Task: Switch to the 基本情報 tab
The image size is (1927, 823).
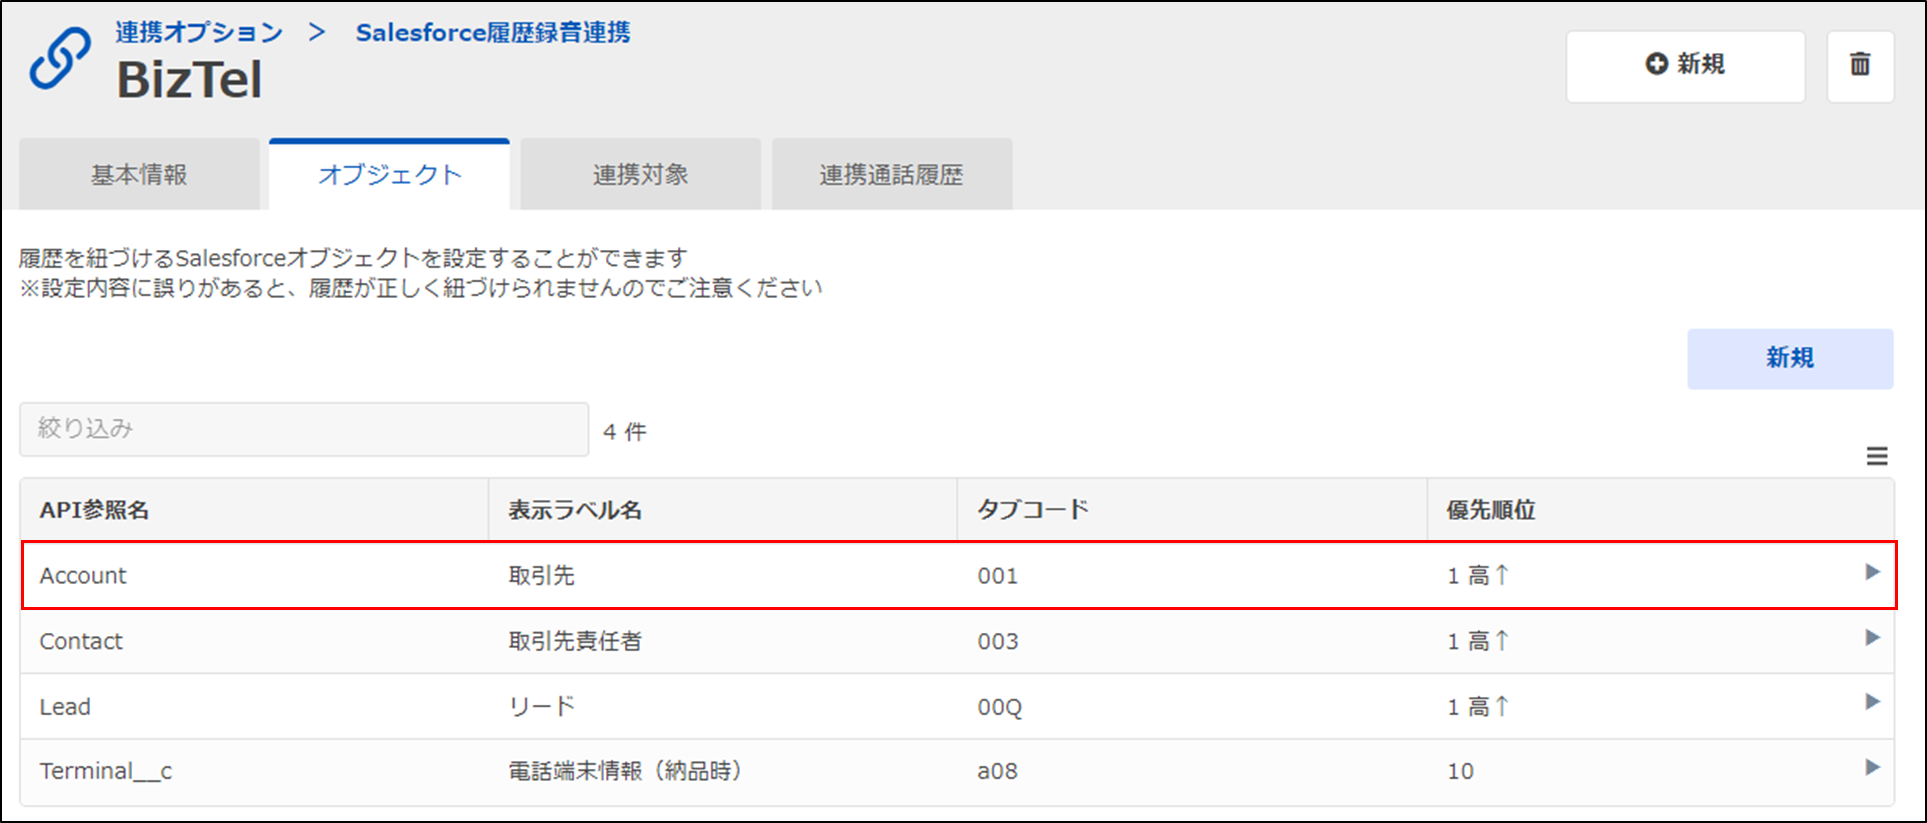Action: coord(139,175)
